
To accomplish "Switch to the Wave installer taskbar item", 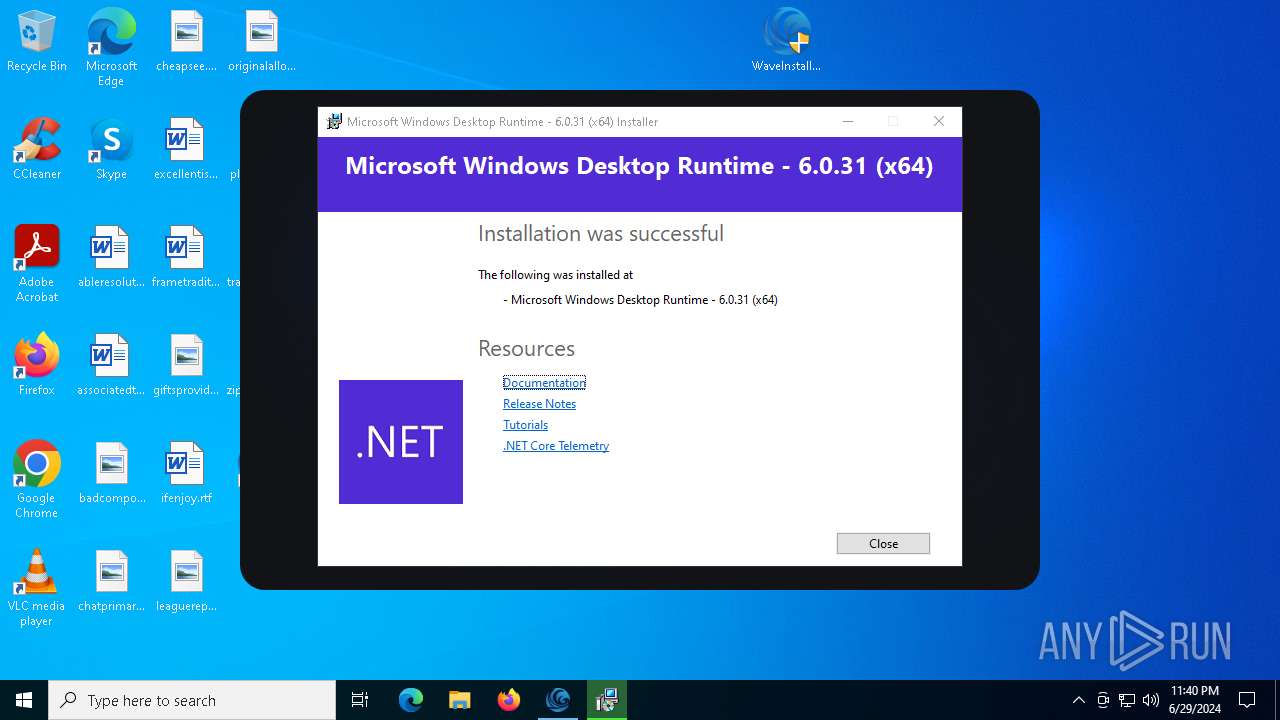I will [x=557, y=700].
